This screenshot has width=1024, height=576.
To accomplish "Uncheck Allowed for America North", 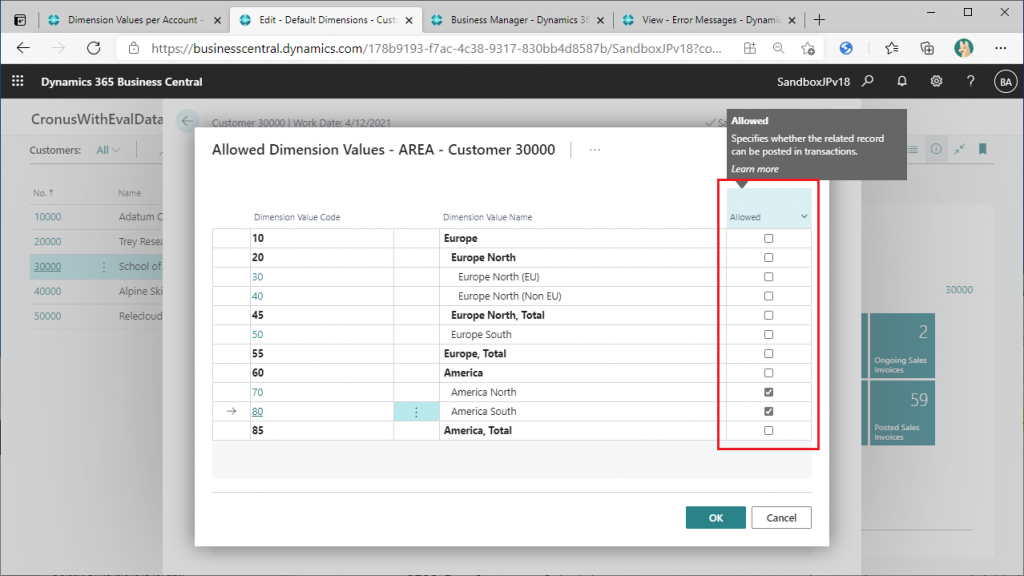I will 769,392.
